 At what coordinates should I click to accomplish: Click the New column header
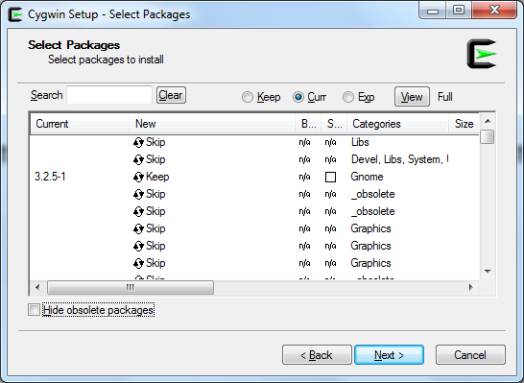tap(213, 124)
